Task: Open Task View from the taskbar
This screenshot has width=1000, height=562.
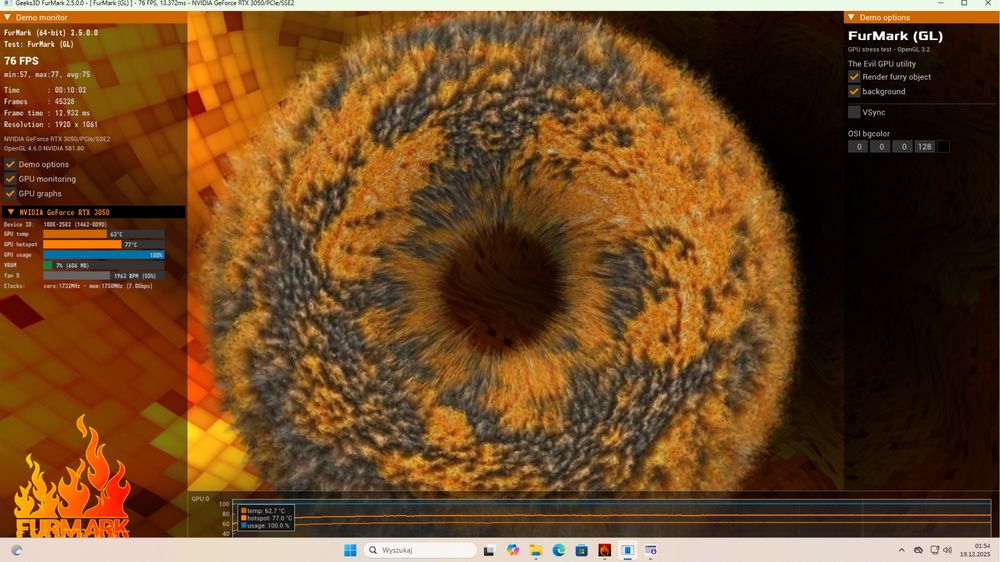Action: click(489, 550)
